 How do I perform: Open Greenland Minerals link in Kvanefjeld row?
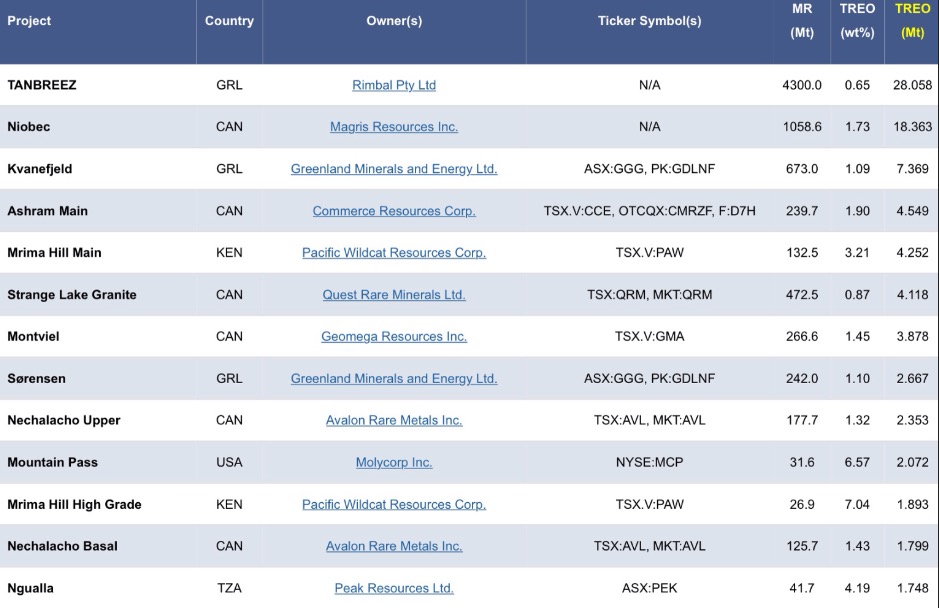click(x=394, y=169)
